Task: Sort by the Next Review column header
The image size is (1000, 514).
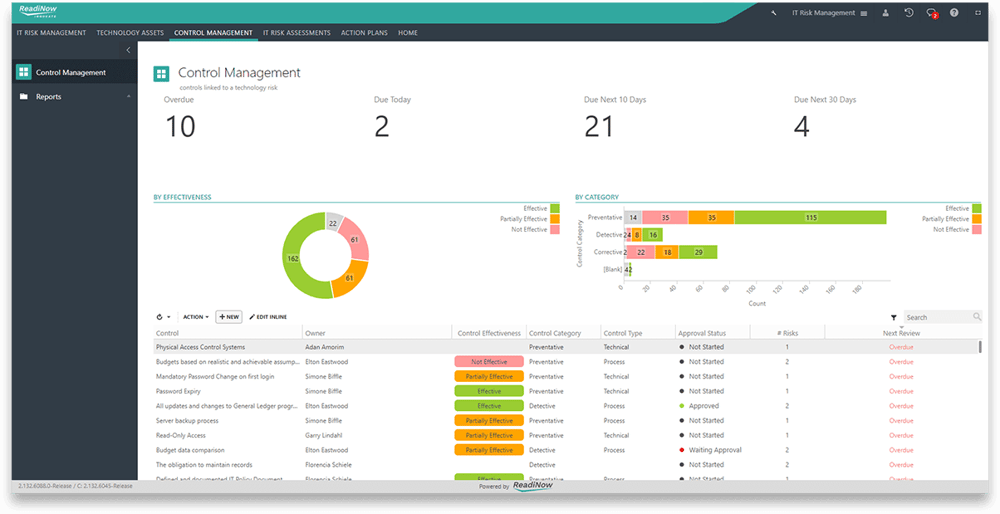Action: coord(901,333)
